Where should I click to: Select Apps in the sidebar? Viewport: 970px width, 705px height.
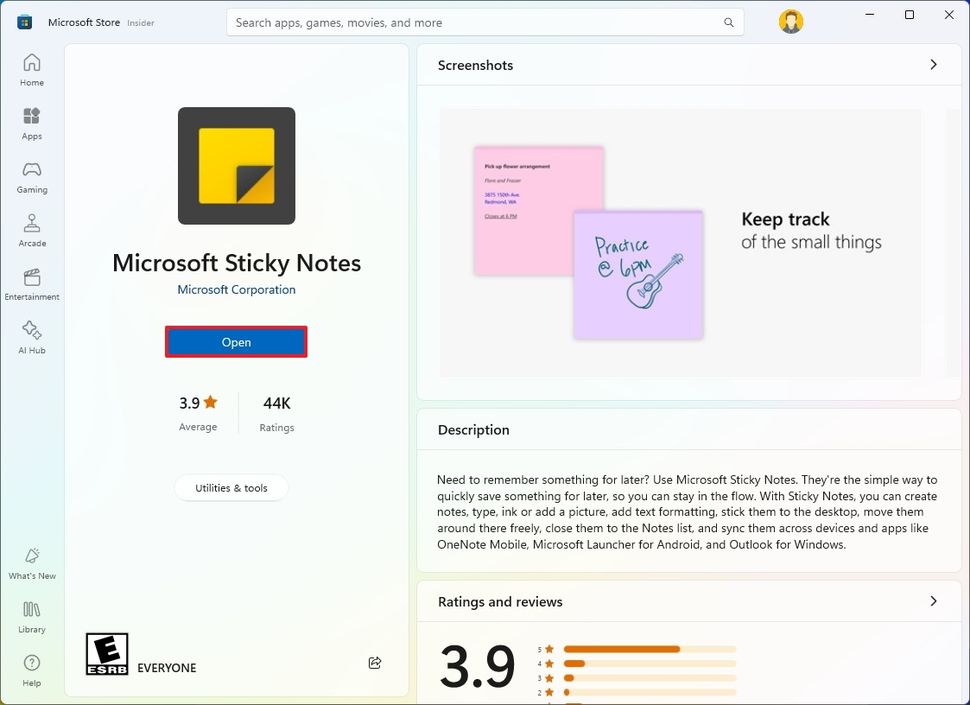31,120
